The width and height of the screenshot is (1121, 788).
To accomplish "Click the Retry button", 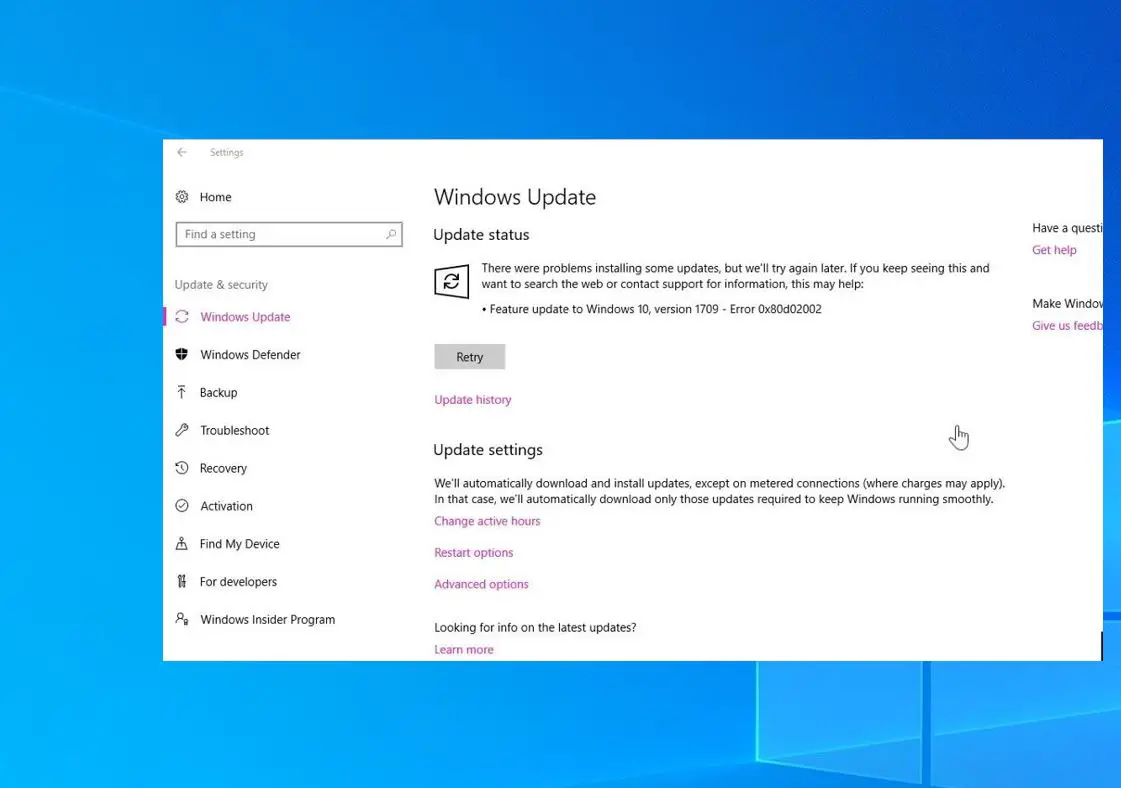I will coord(470,357).
